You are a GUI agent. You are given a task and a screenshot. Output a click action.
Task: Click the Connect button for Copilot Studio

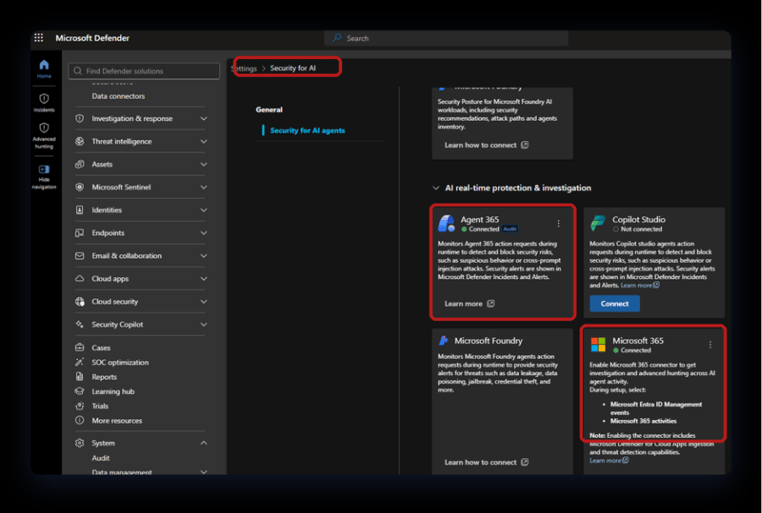click(614, 304)
